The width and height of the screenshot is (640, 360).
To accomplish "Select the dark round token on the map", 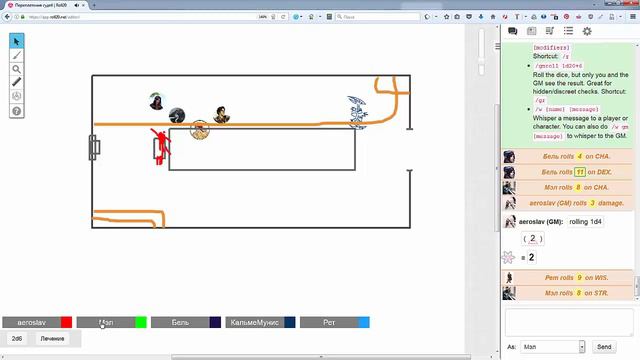I will point(177,116).
